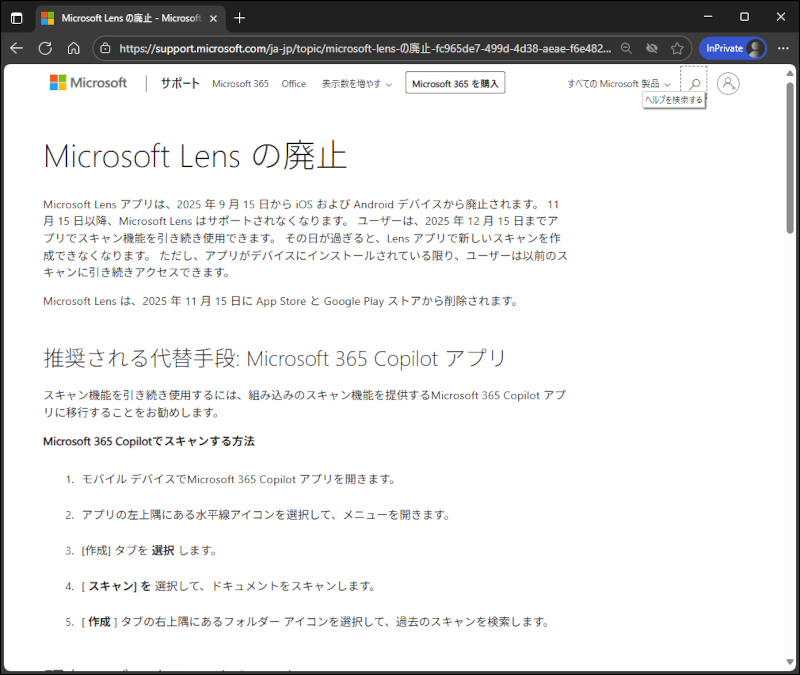This screenshot has width=800, height=675.
Task: Click the address bar URL field
Action: point(360,48)
